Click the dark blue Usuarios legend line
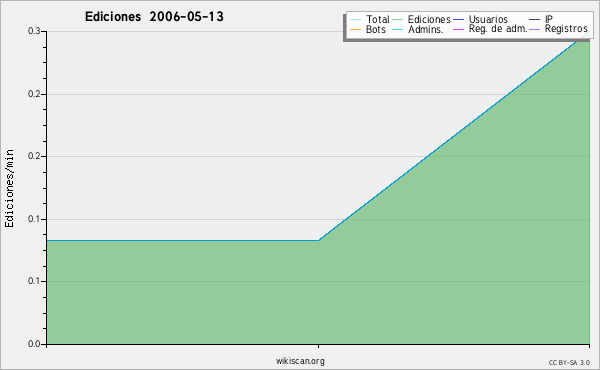This screenshot has height=370, width=600. click(458, 19)
